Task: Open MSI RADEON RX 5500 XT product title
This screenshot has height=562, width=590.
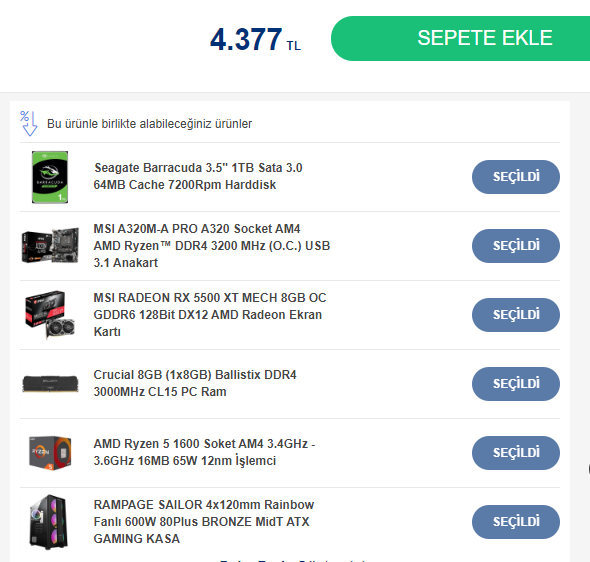Action: (x=210, y=314)
